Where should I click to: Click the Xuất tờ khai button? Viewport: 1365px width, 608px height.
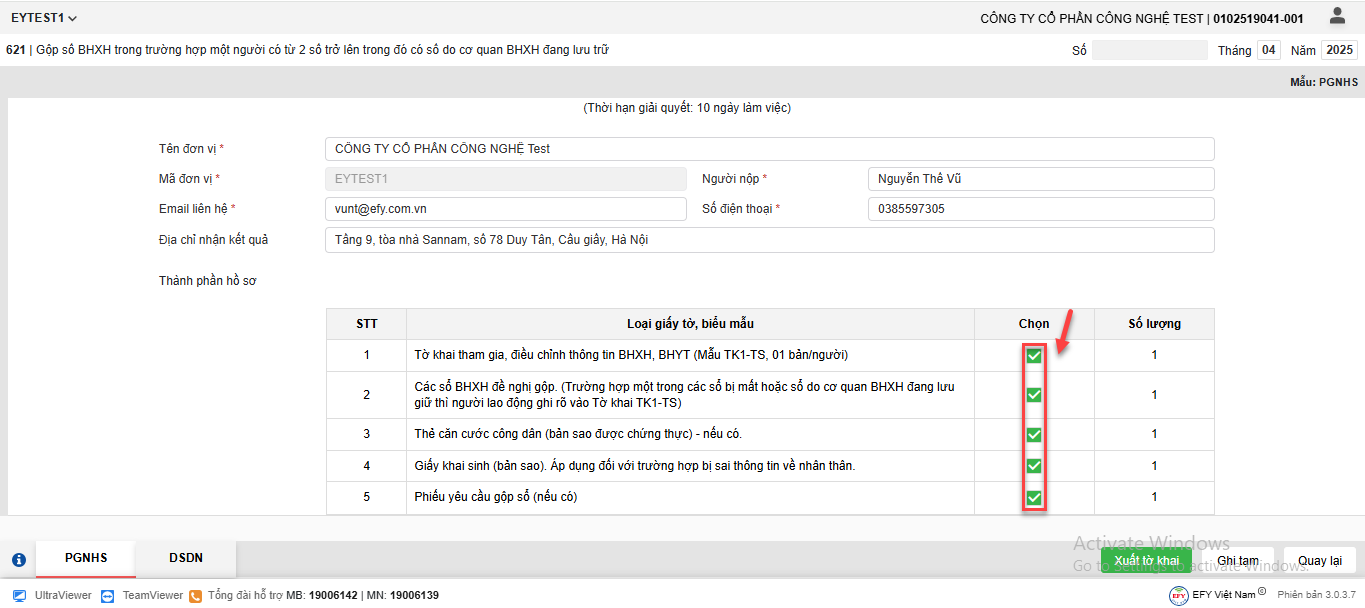[1146, 561]
